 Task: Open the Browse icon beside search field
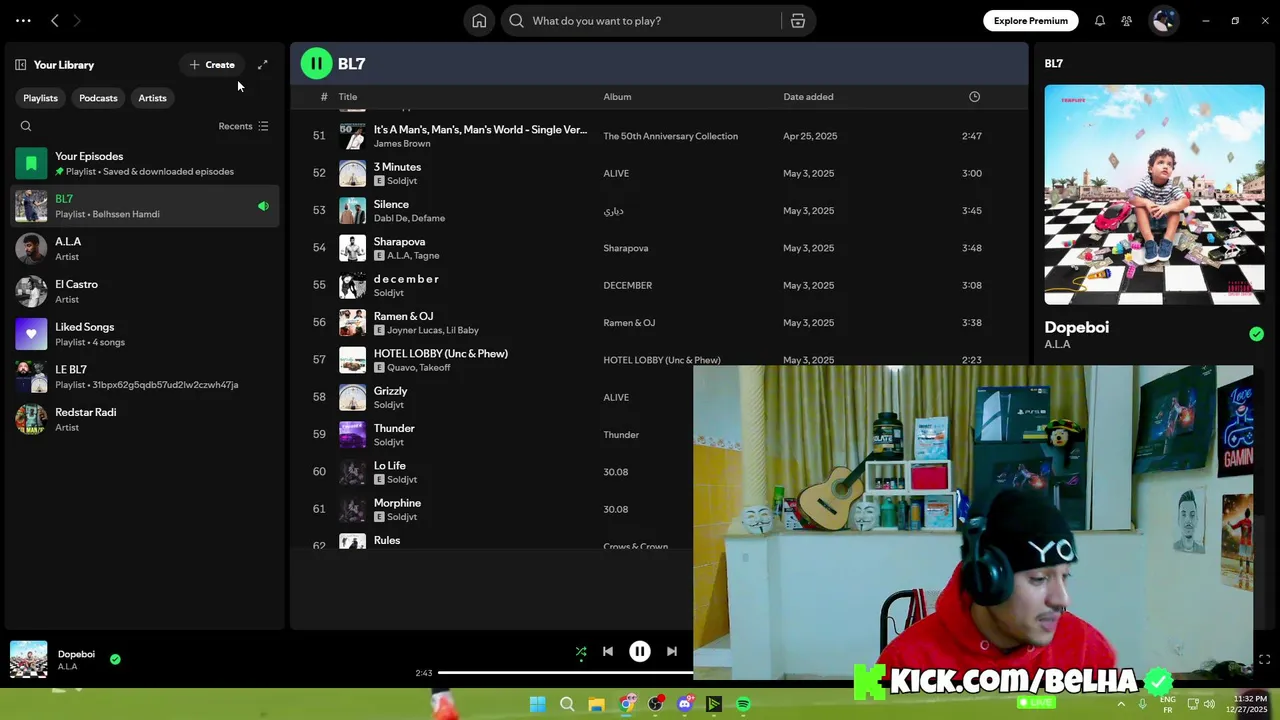(x=798, y=21)
